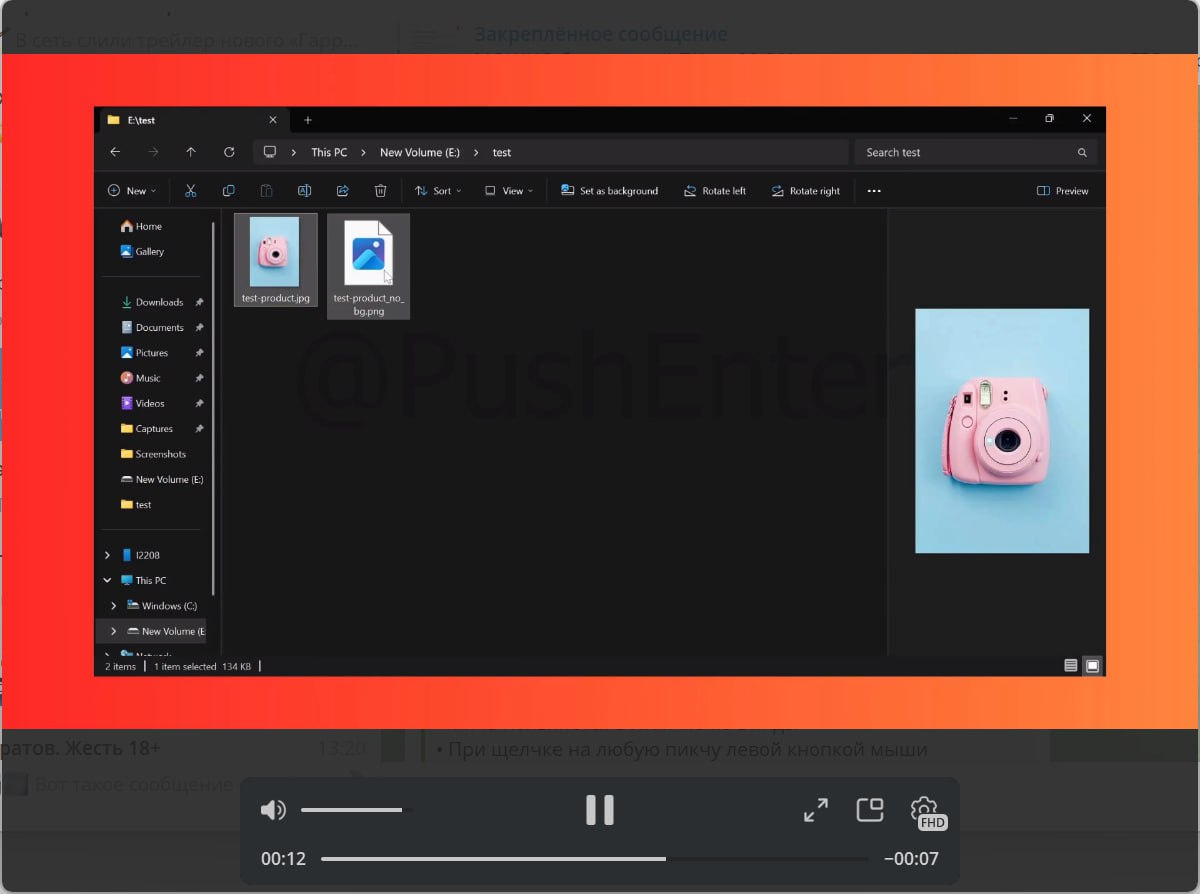Toggle the Preview pane
Image resolution: width=1200 pixels, height=894 pixels.
click(x=1063, y=191)
